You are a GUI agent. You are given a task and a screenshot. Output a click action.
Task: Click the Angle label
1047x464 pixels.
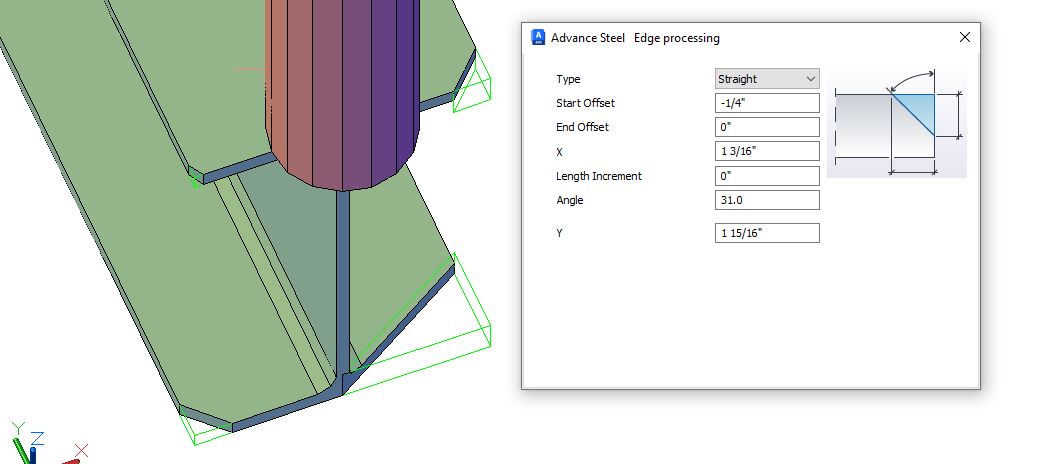(x=570, y=200)
